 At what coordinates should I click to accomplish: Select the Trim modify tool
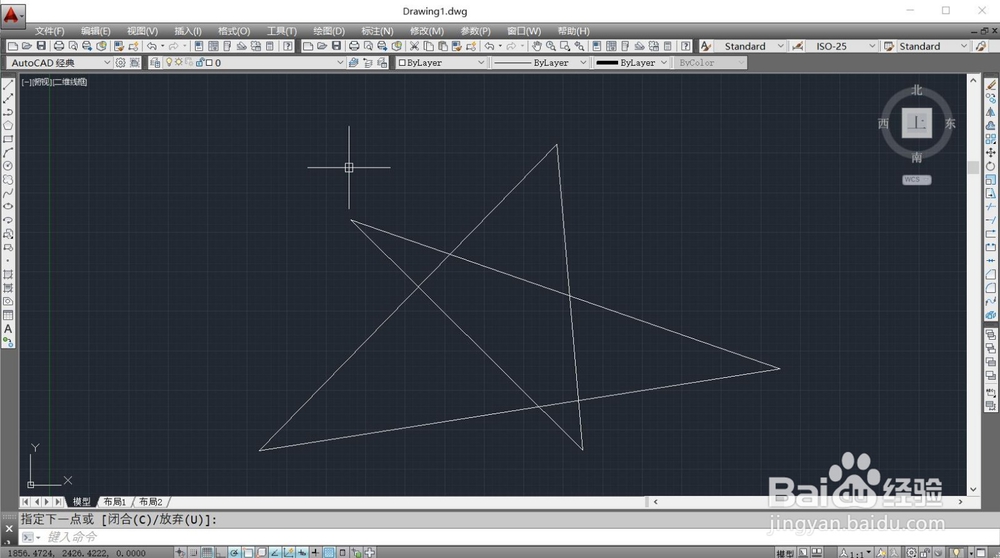click(x=990, y=207)
